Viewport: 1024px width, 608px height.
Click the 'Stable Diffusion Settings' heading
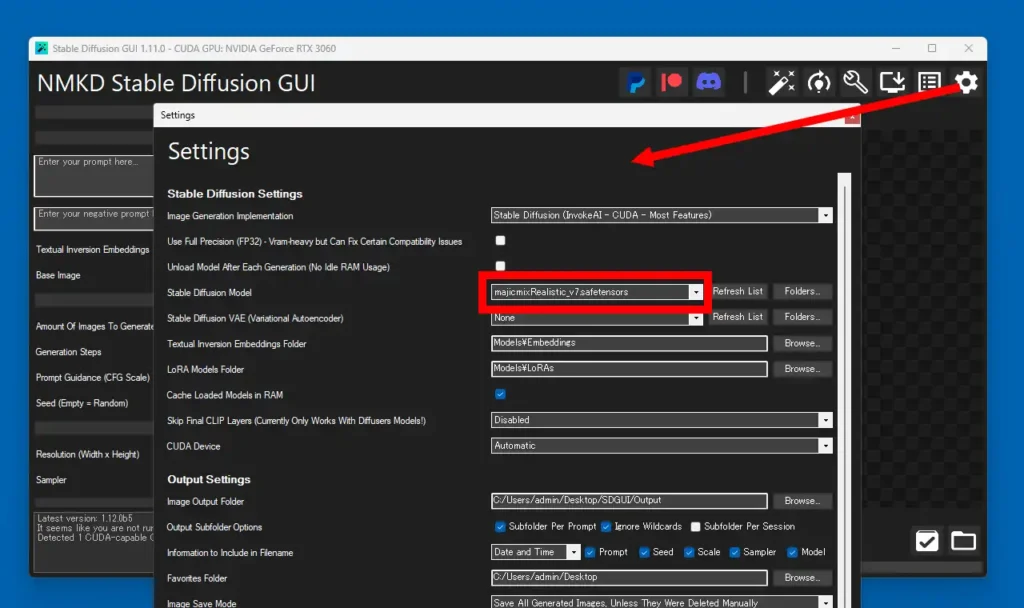[x=234, y=194]
